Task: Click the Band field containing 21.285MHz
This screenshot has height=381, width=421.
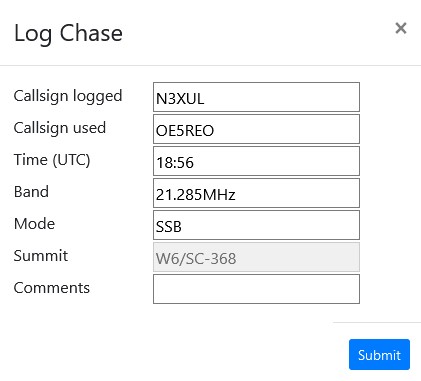Action: point(256,193)
